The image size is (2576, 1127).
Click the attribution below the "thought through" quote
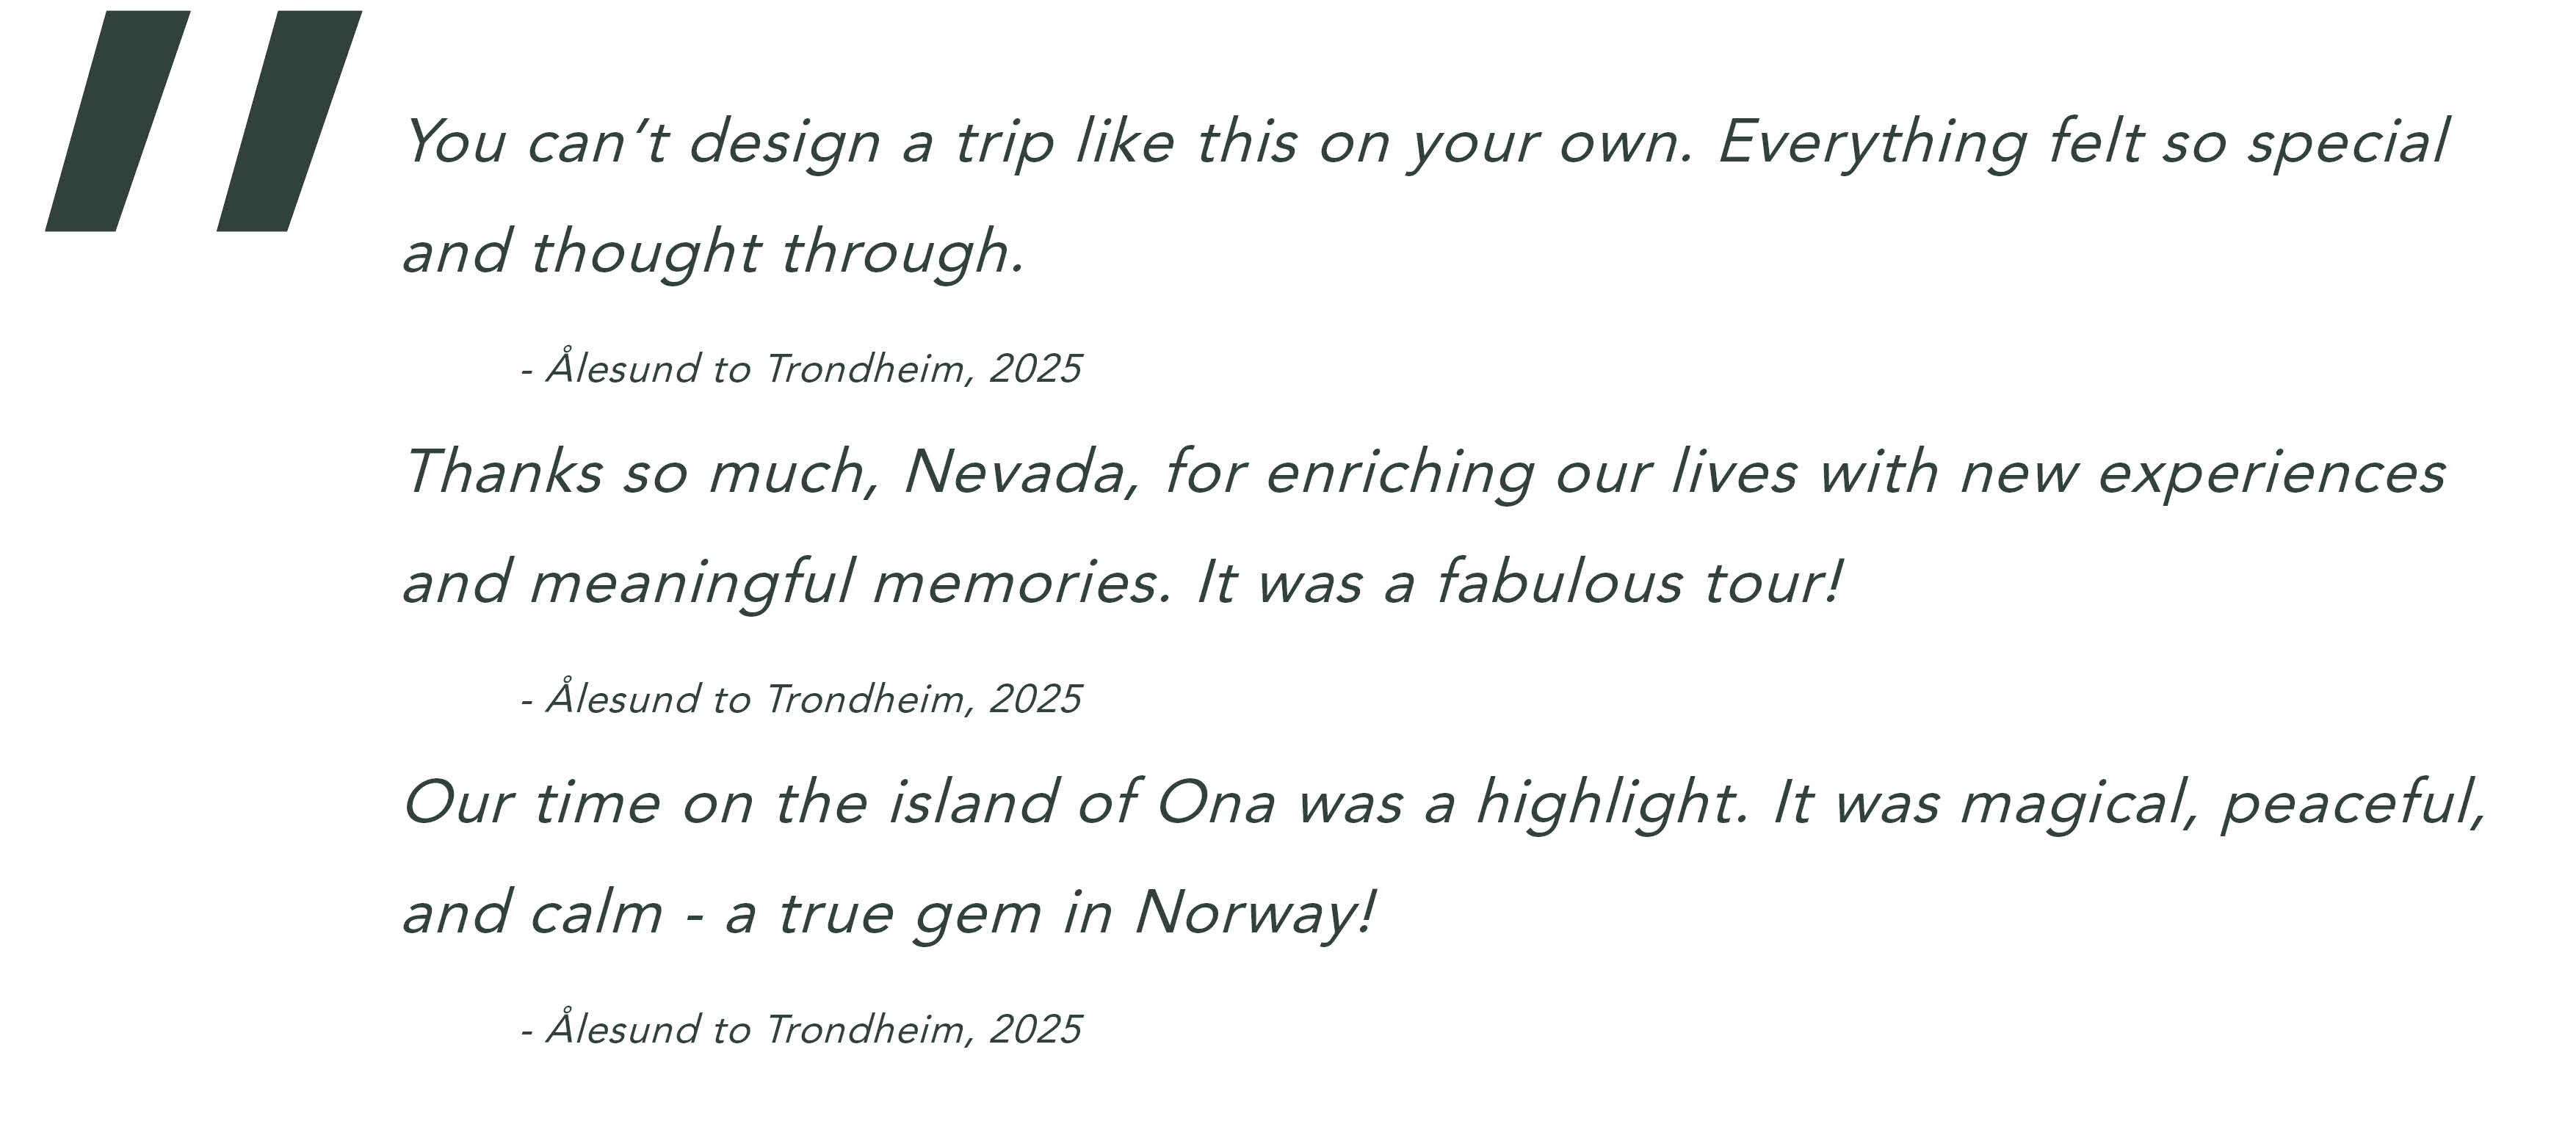pyautogui.click(x=801, y=369)
